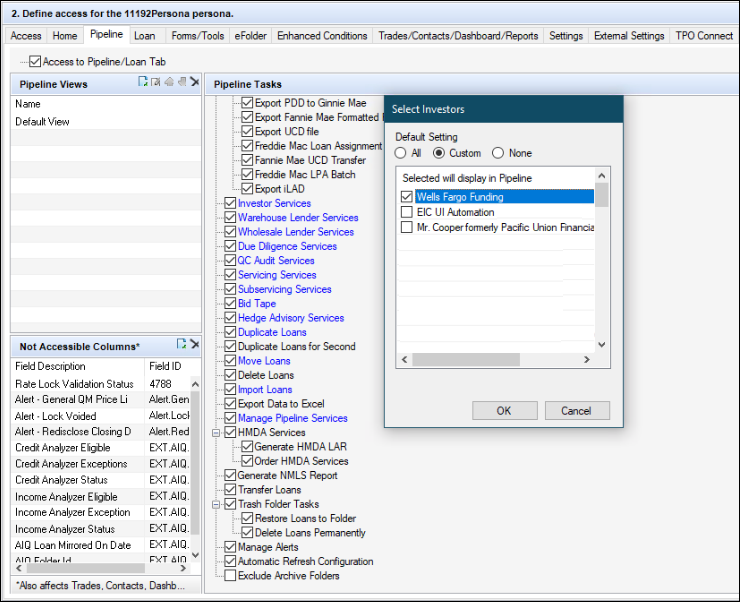The height and width of the screenshot is (602, 740).
Task: Choose the None radio button in Select Investors
Action: coord(498,153)
